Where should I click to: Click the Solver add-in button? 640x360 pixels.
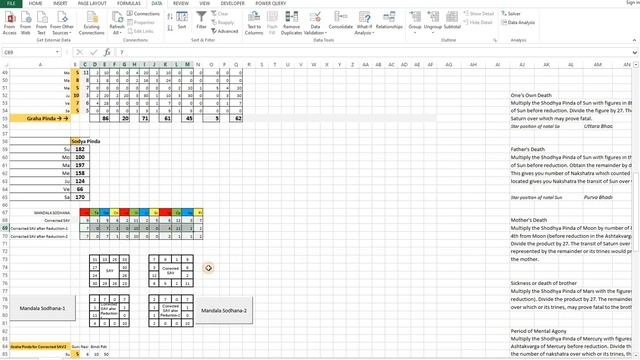[x=511, y=13]
